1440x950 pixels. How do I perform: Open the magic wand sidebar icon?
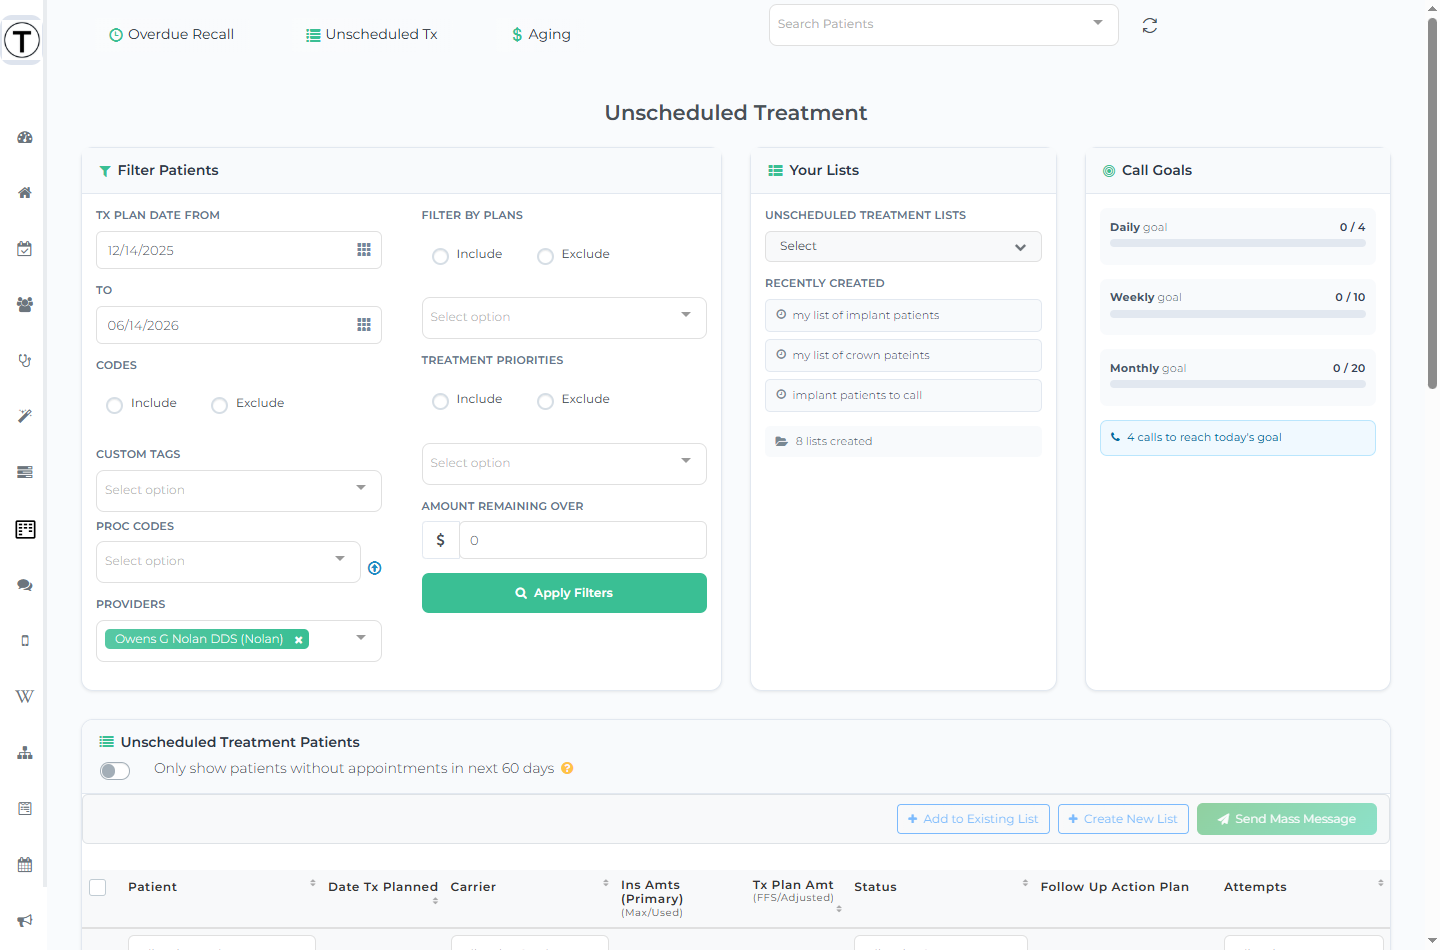point(25,416)
